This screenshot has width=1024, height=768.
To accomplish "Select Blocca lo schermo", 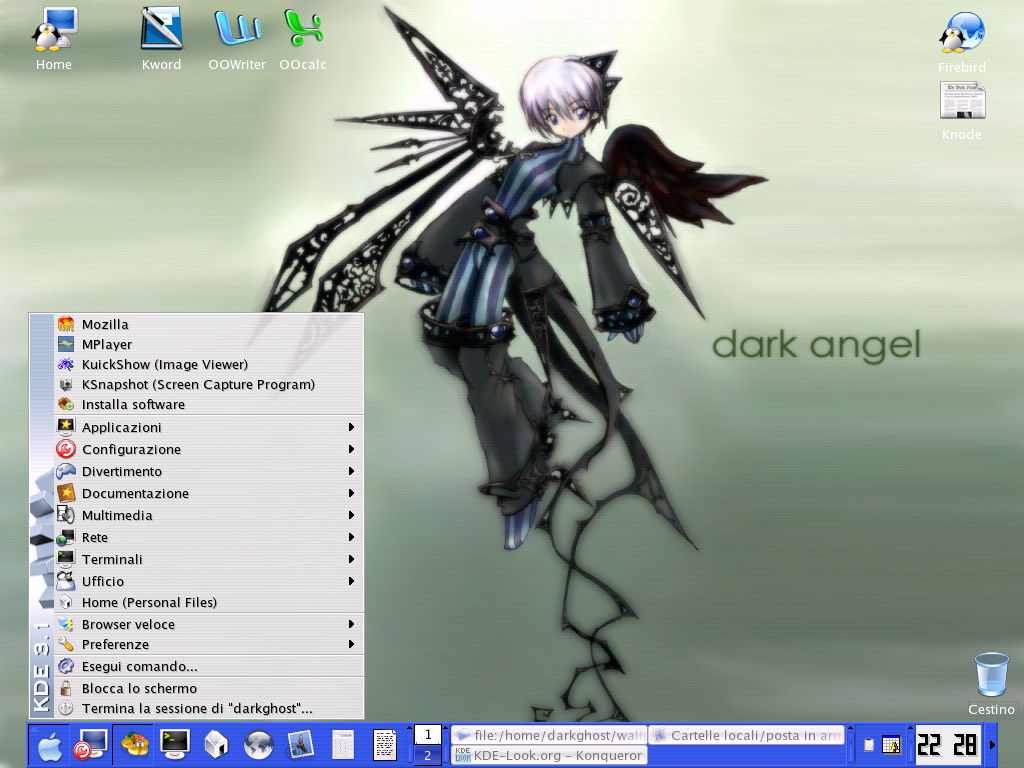I will [x=209, y=689].
